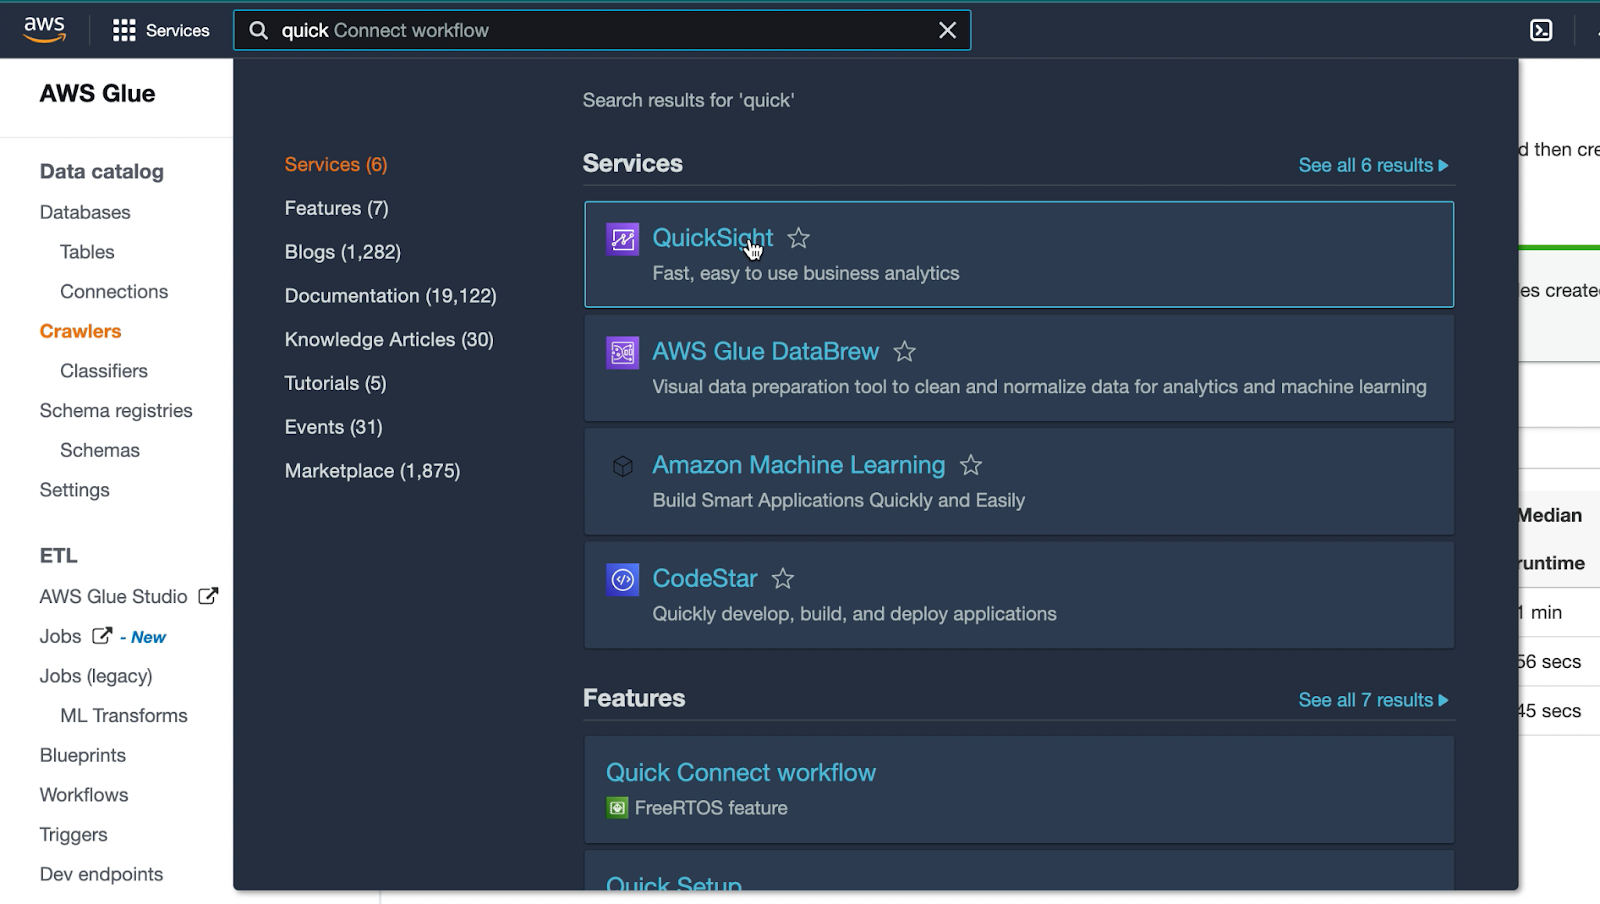Click the "FreeRTOS feature" label
This screenshot has height=904, width=1600.
711,808
